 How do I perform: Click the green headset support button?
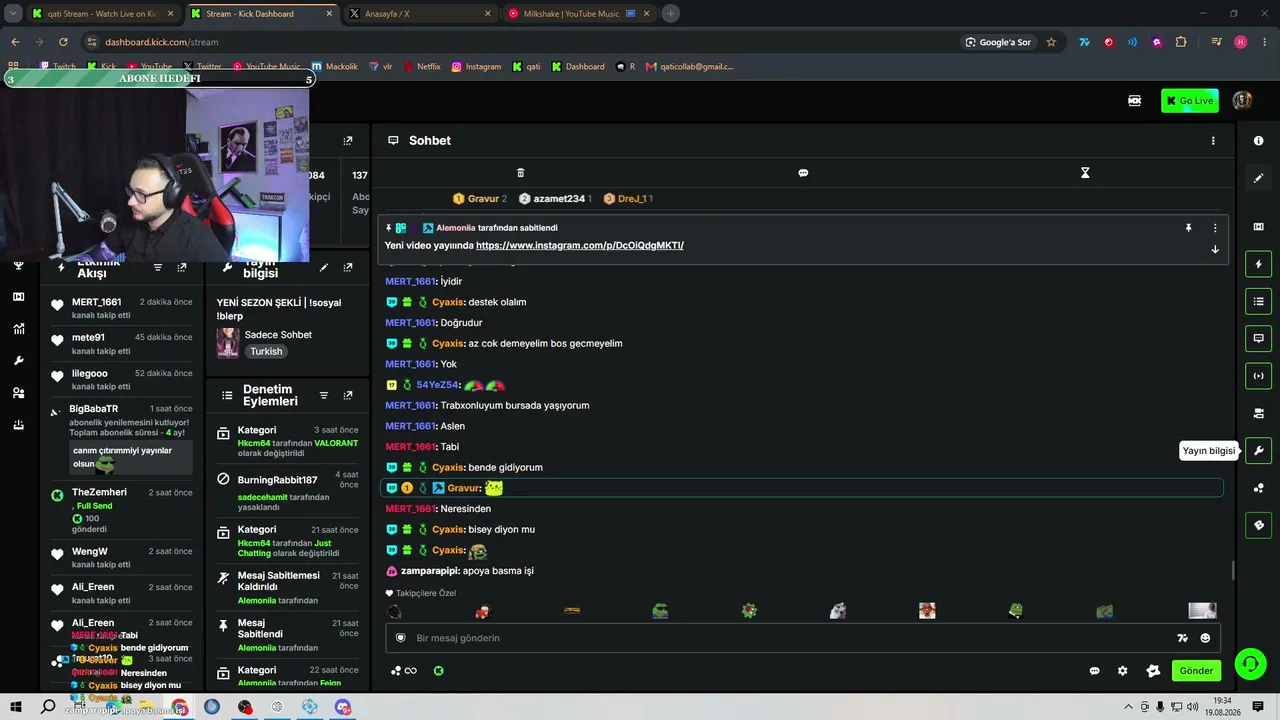tap(1249, 663)
